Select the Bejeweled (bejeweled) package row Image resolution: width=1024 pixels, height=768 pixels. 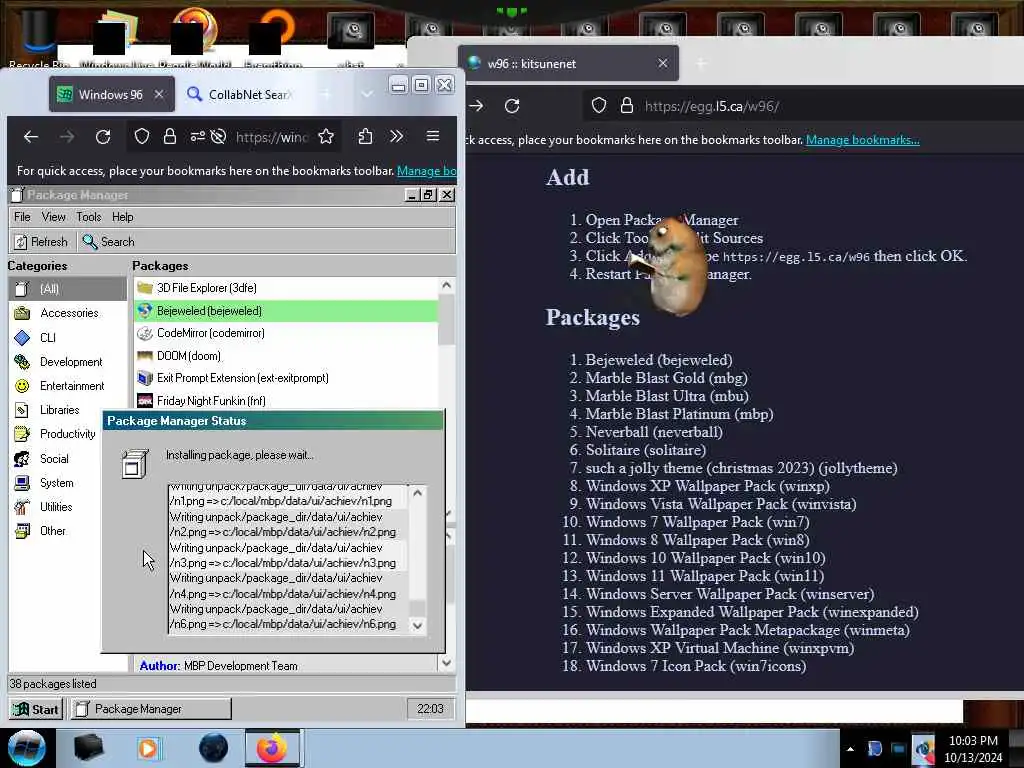[286, 311]
